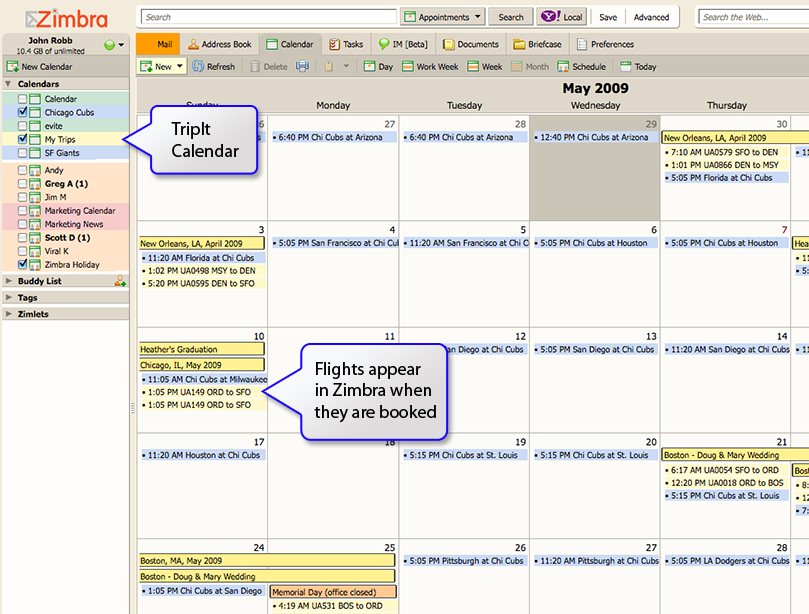Click the Delete trash icon
809x614 pixels.
255,67
